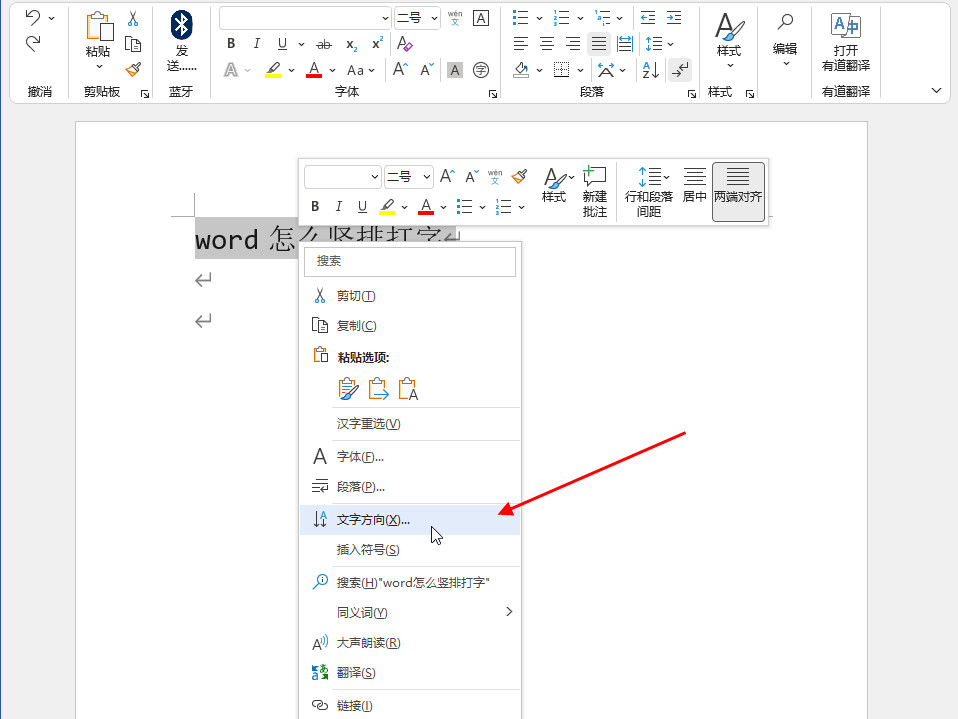Click 居中 in the mini toolbar
This screenshot has height=719, width=958.
point(694,185)
